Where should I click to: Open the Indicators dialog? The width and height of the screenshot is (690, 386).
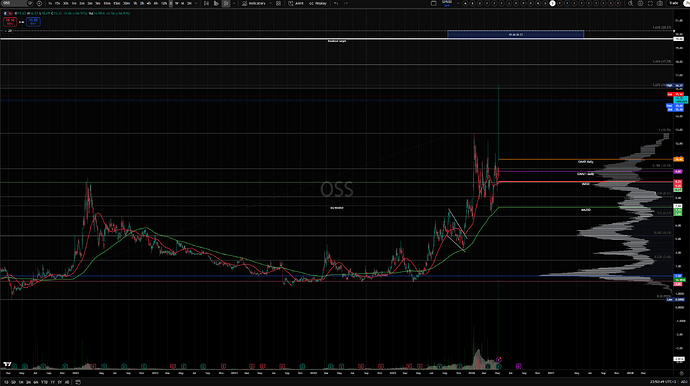point(254,3)
